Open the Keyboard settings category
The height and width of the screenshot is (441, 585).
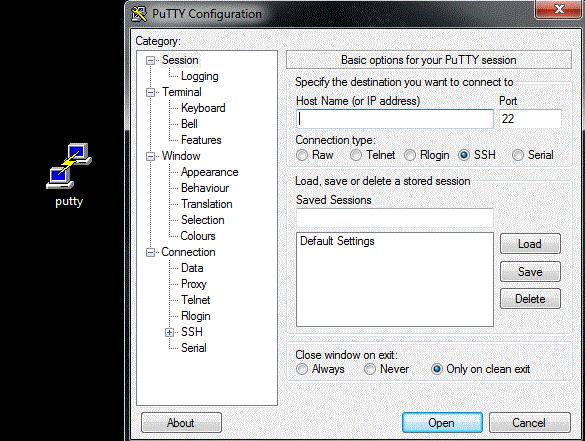coord(203,108)
